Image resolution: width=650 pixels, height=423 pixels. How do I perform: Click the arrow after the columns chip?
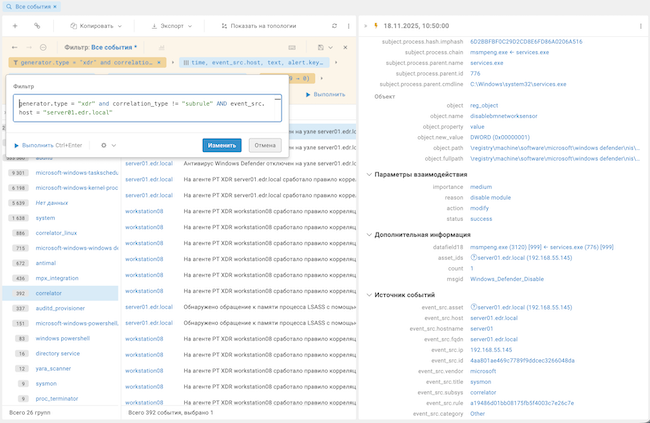(x=336, y=63)
